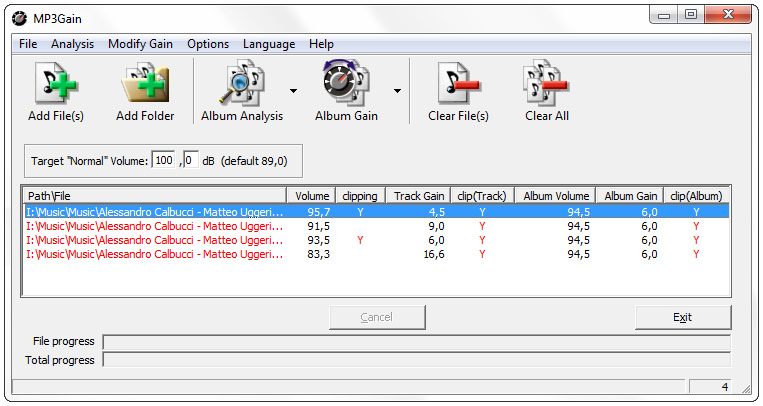This screenshot has height=406, width=763.
Task: Sort by the Album Gain column header
Action: click(x=630, y=196)
